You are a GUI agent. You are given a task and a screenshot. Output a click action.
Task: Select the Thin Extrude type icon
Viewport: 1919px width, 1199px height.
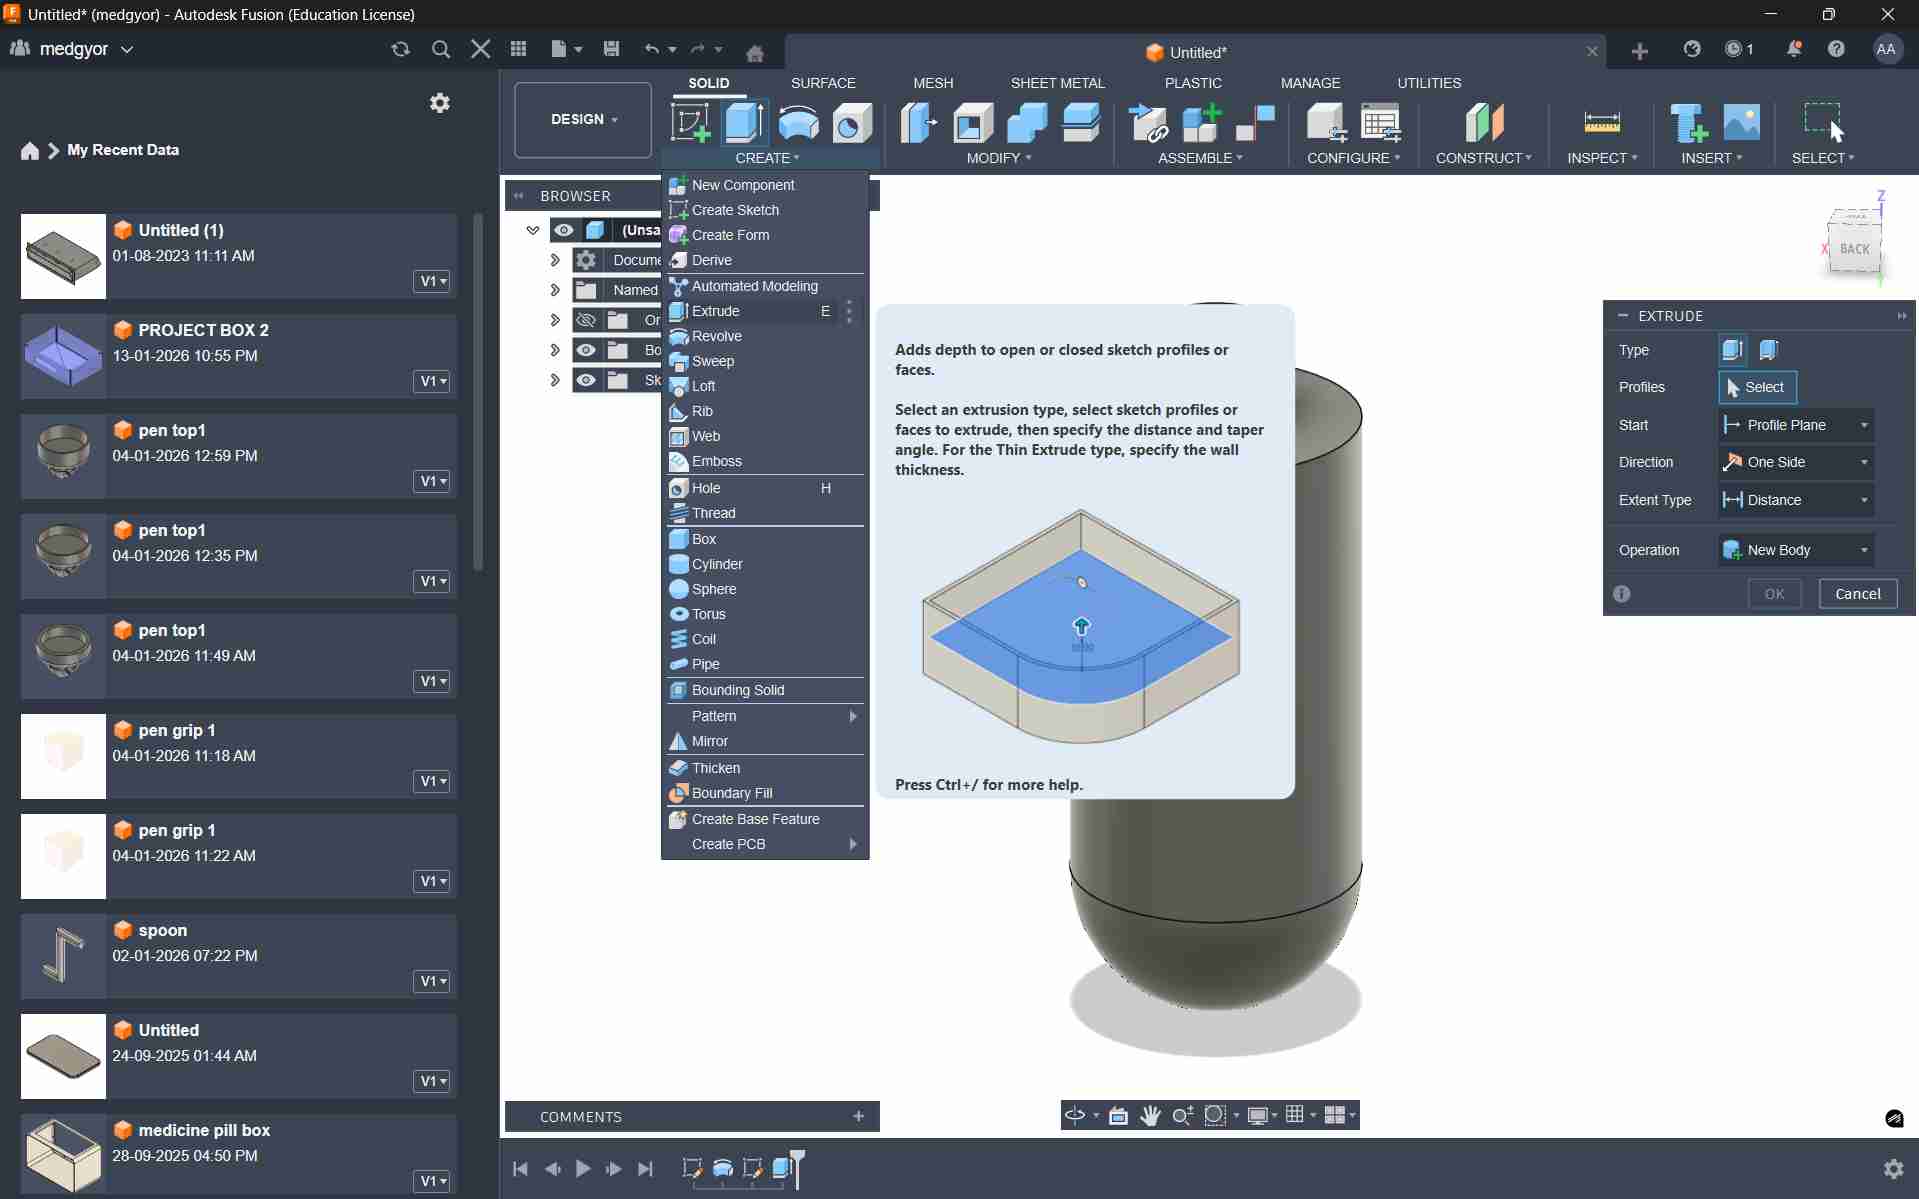click(1768, 350)
